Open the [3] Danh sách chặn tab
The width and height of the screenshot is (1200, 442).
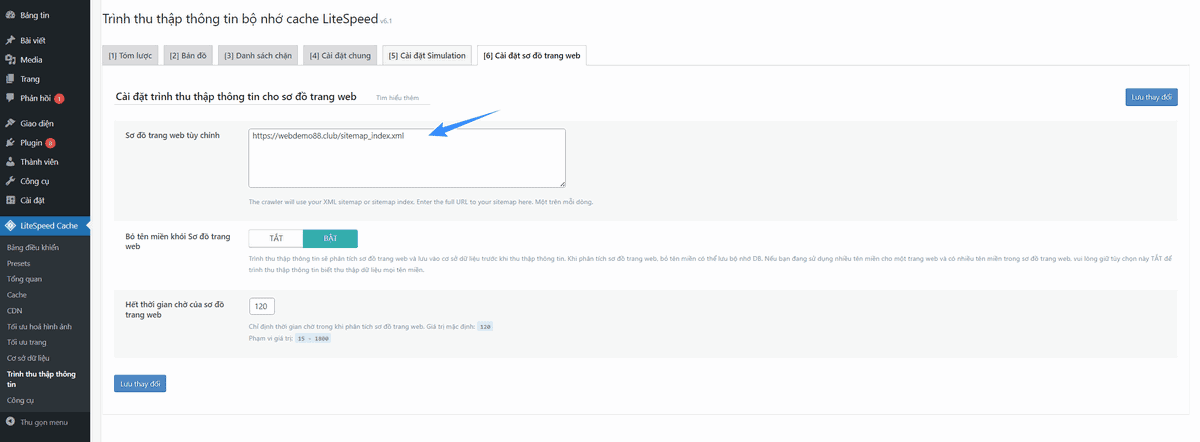click(258, 56)
